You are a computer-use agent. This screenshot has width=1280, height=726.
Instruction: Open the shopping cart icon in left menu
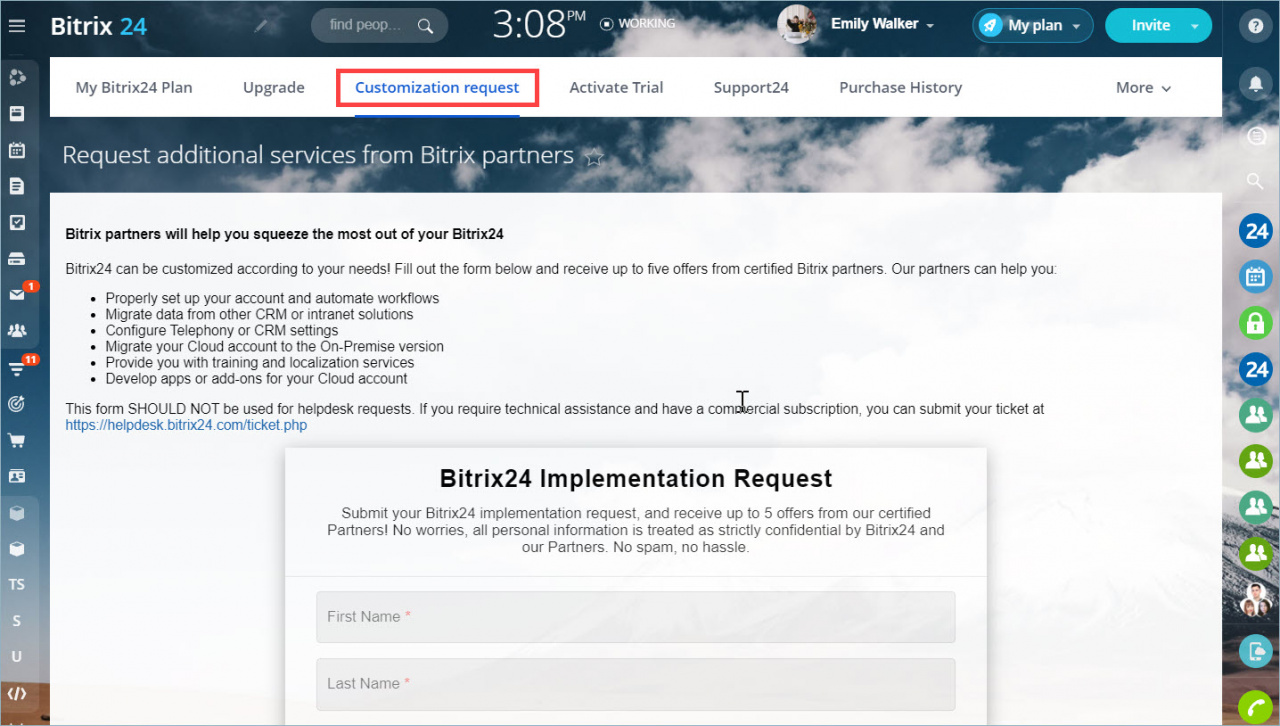(x=17, y=440)
